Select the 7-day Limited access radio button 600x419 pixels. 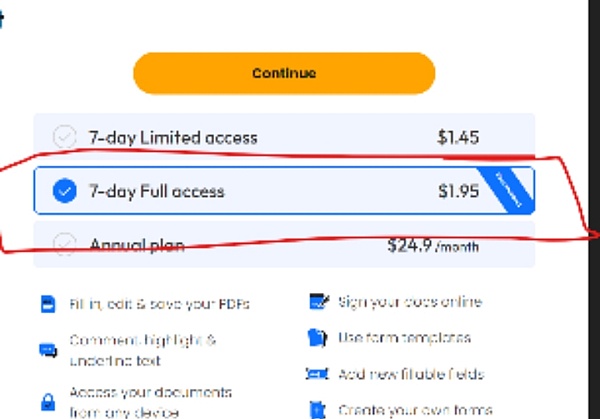tap(64, 138)
